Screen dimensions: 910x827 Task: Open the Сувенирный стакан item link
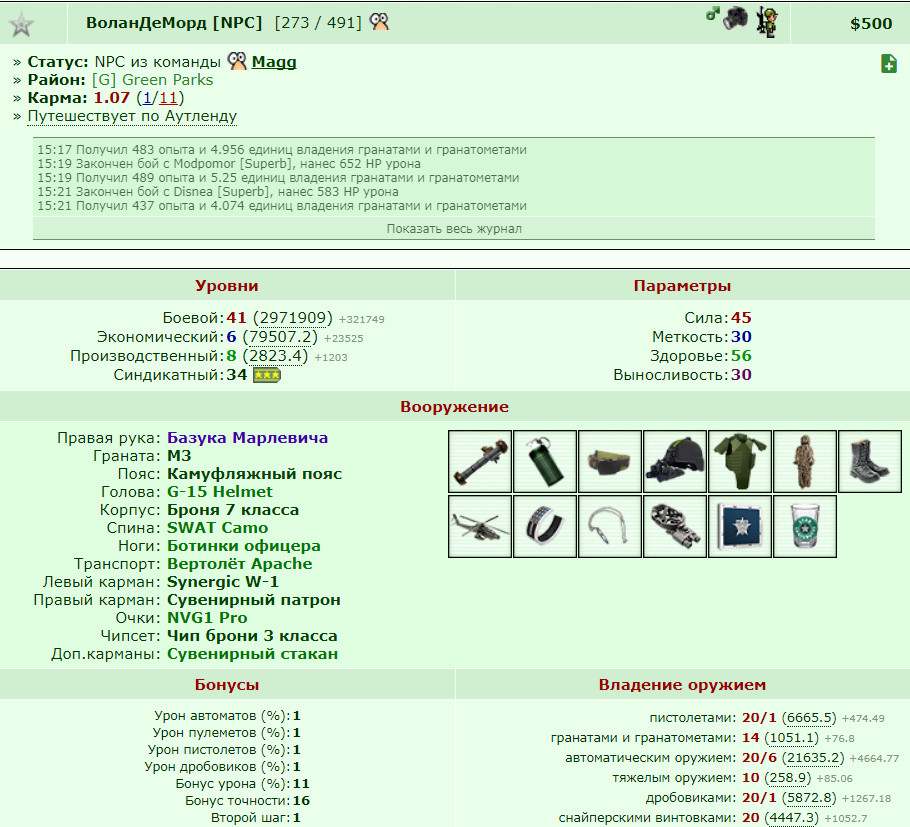pyautogui.click(x=252, y=653)
